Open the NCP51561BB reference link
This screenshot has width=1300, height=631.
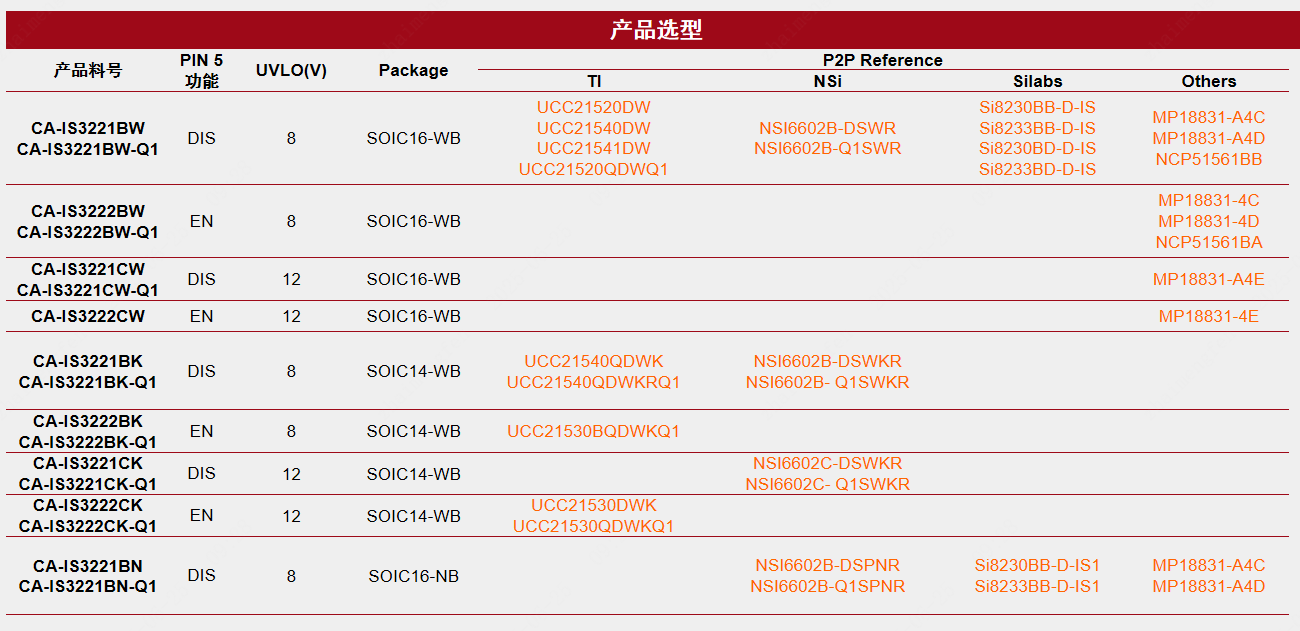(1208, 159)
